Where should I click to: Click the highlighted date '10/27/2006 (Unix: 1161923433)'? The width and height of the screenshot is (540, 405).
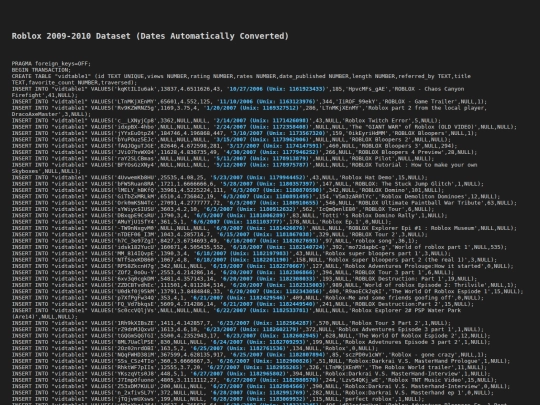[x=277, y=89]
